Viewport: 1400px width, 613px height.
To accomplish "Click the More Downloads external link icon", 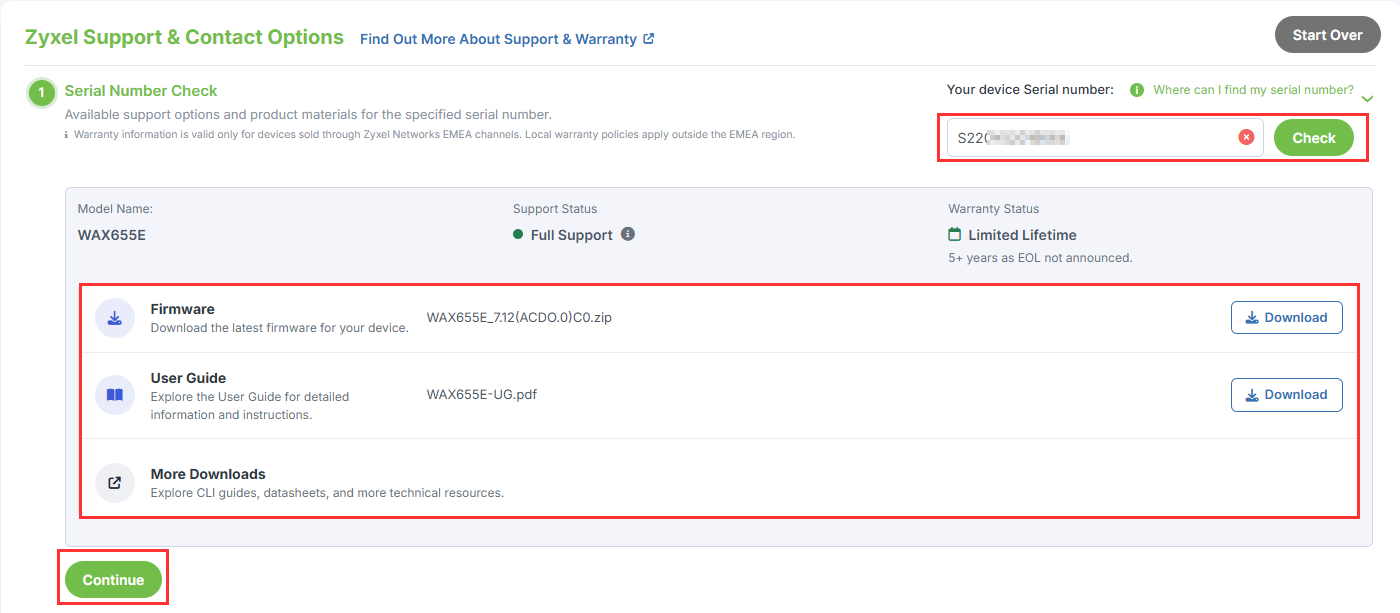I will (115, 483).
